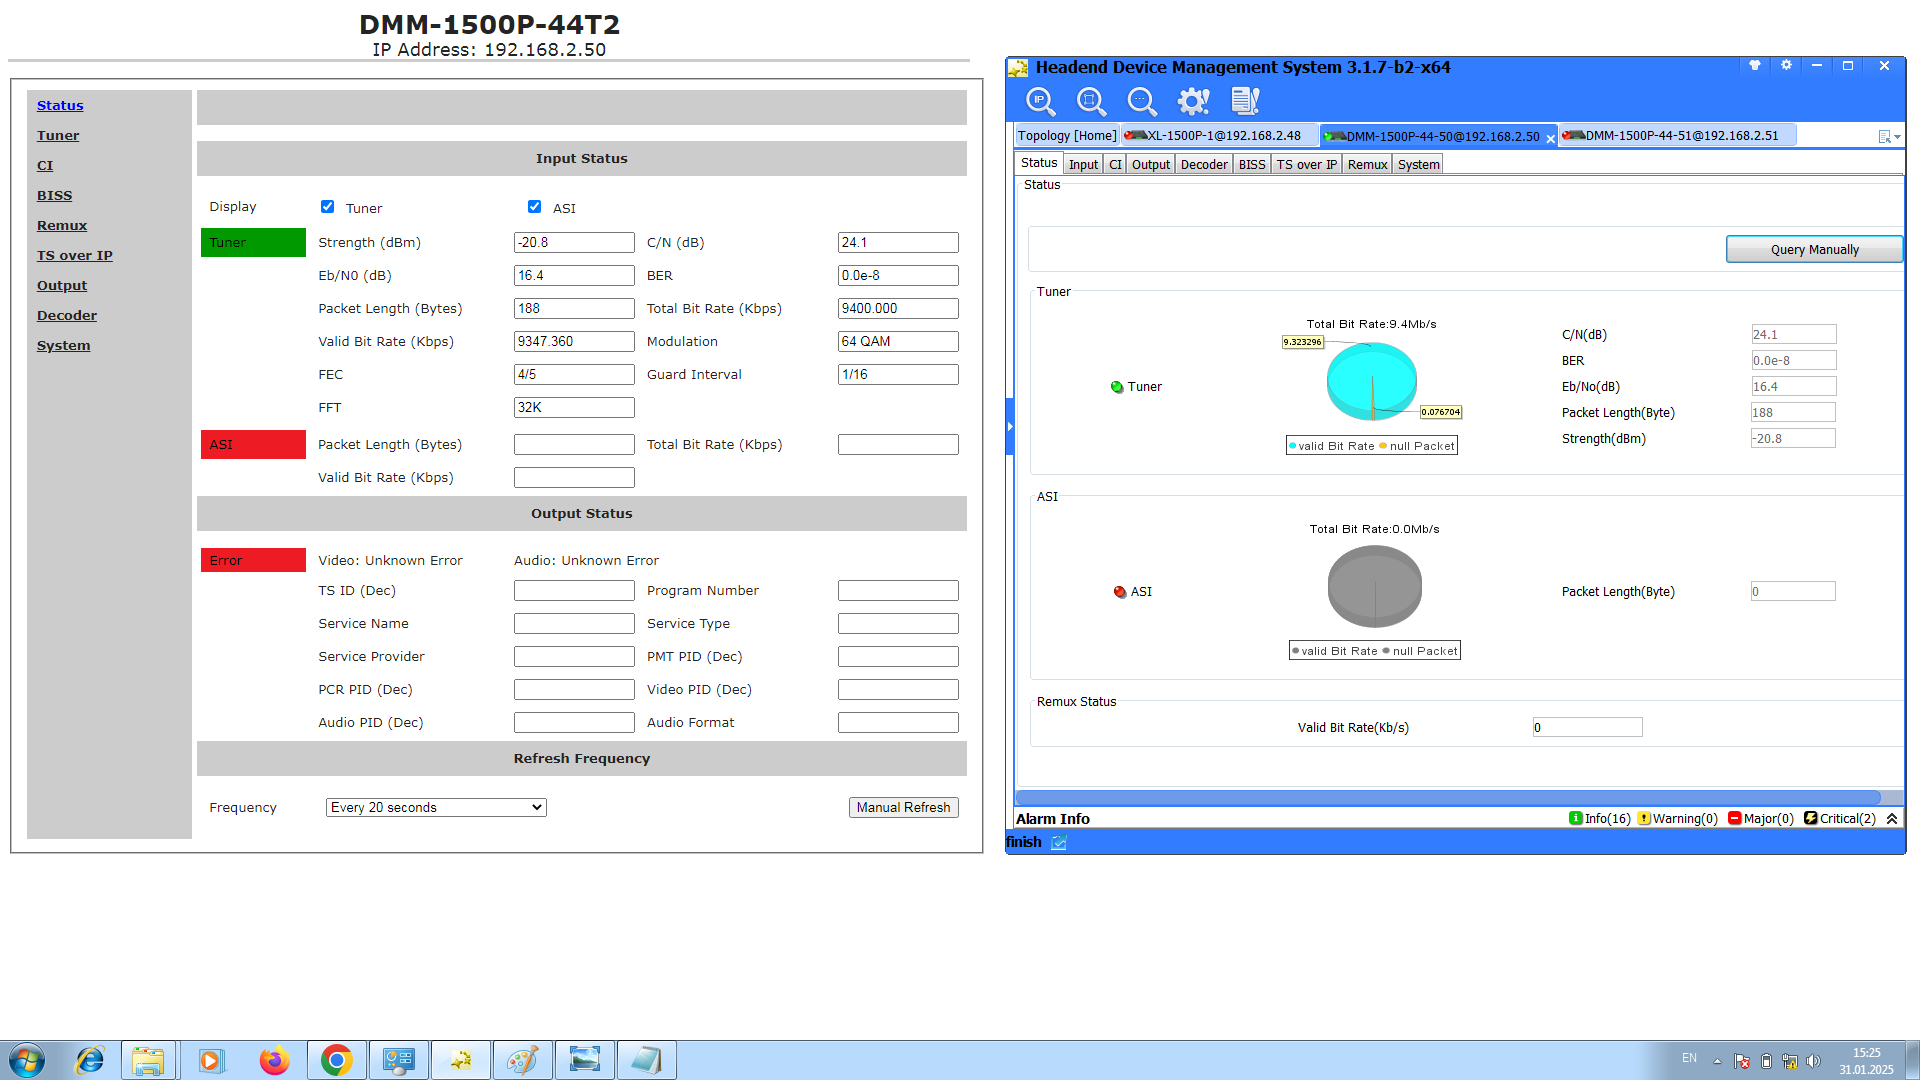The height and width of the screenshot is (1080, 1920).
Task: Open the gear alert settings icon
Action: tap(1193, 101)
